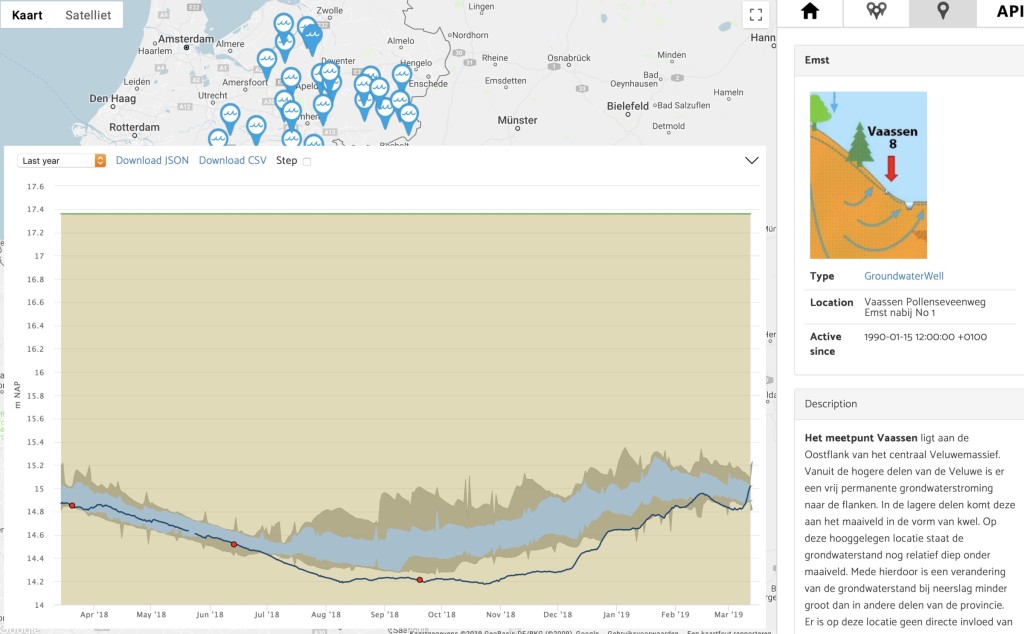Switch map to Kaart view
This screenshot has width=1024, height=634.
tap(27, 15)
